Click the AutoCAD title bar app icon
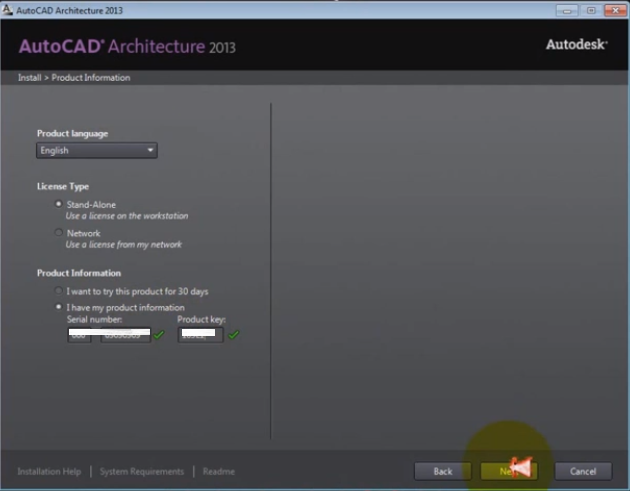 7,9
